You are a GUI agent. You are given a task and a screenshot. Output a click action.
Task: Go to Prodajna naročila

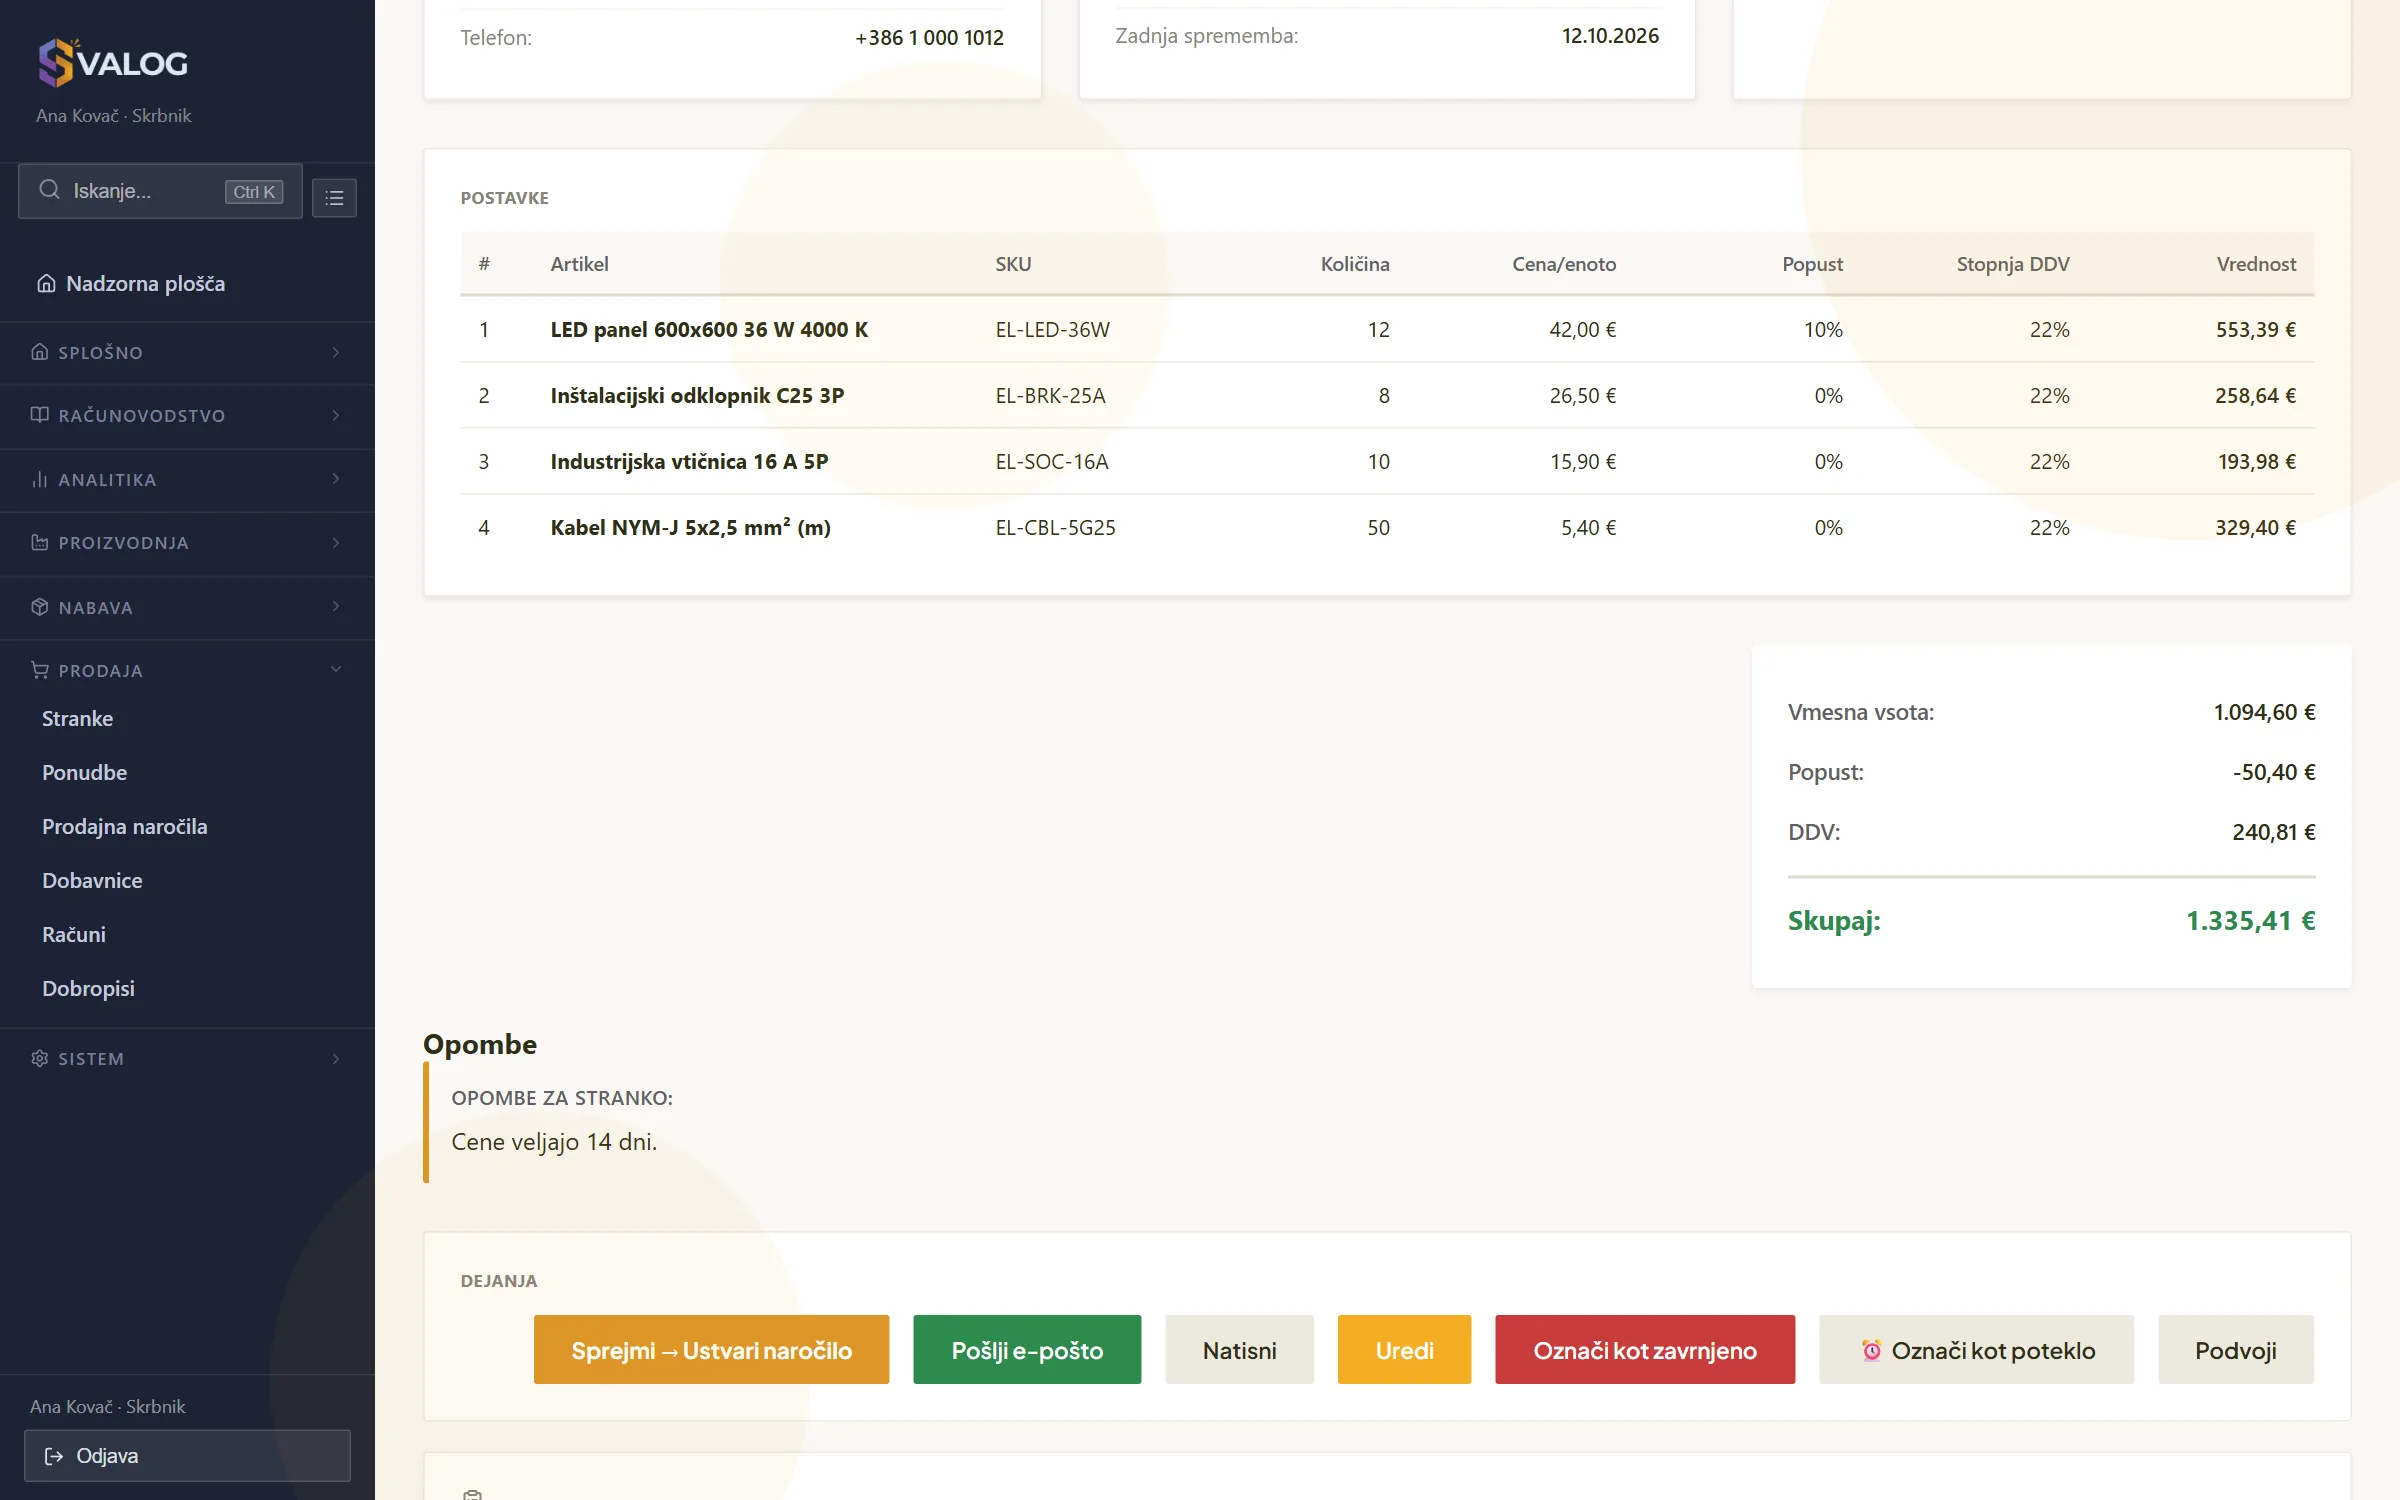point(124,826)
